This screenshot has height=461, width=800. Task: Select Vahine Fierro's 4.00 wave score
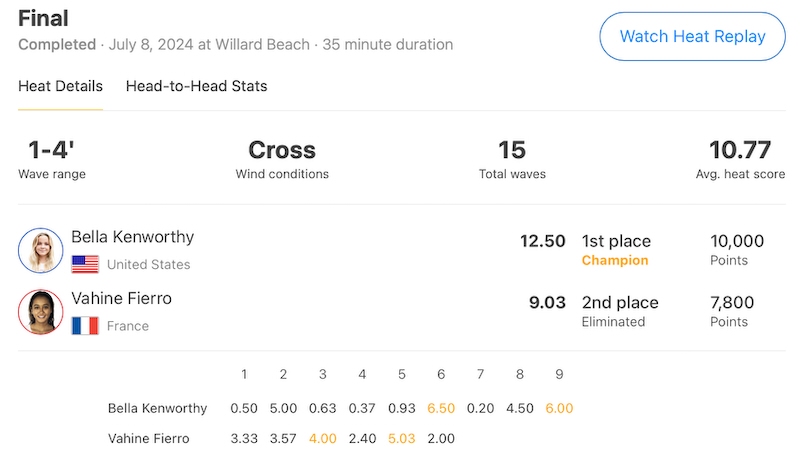pos(322,439)
